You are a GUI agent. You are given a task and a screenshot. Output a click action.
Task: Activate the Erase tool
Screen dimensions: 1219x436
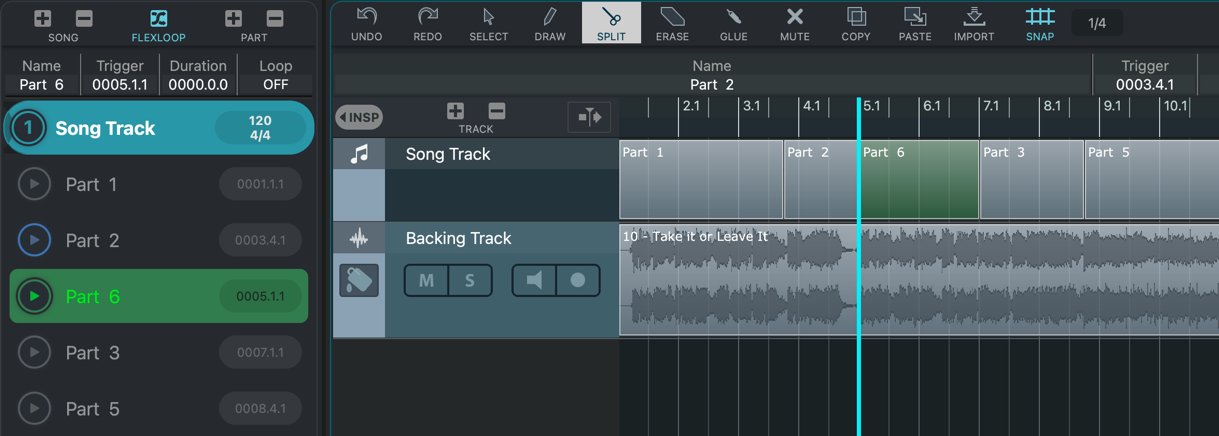tap(672, 22)
